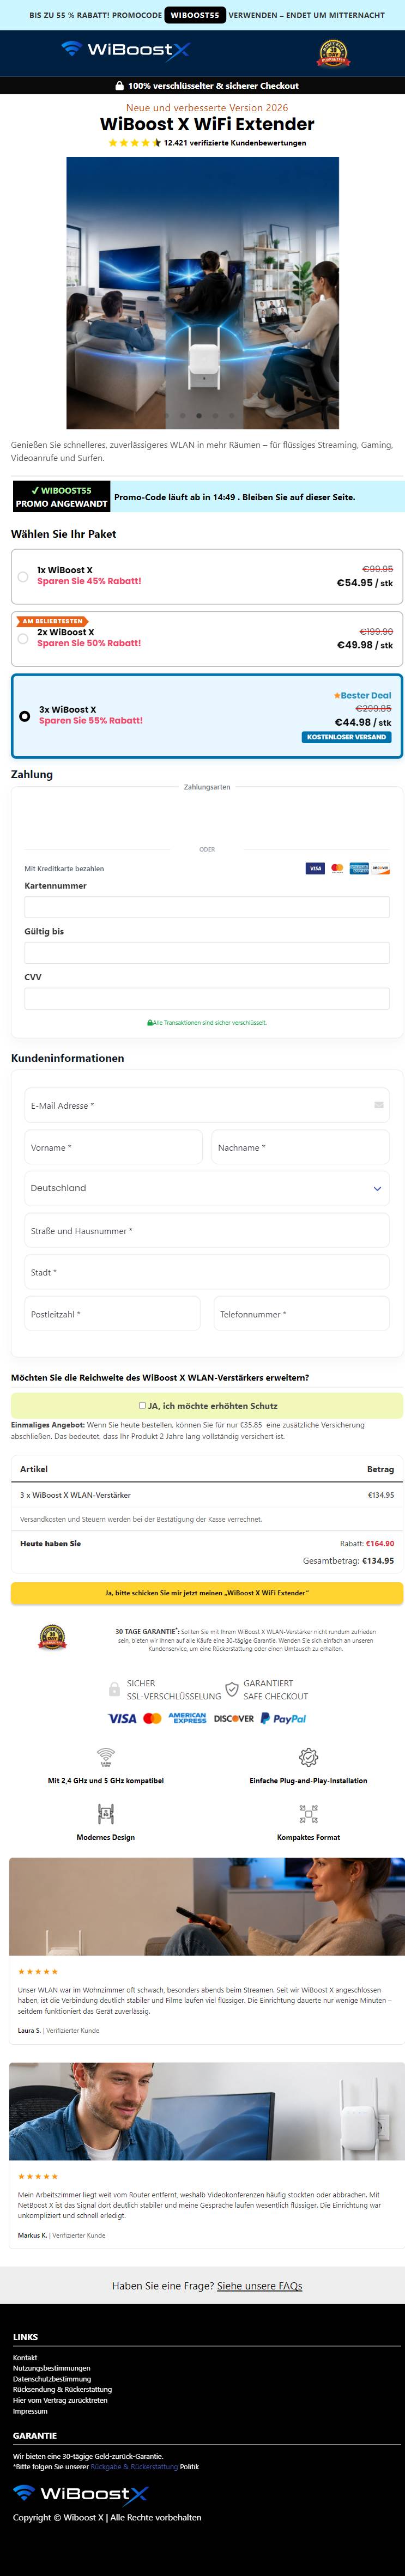Click the guarantee badge in header
The image size is (405, 2576).
click(x=333, y=53)
